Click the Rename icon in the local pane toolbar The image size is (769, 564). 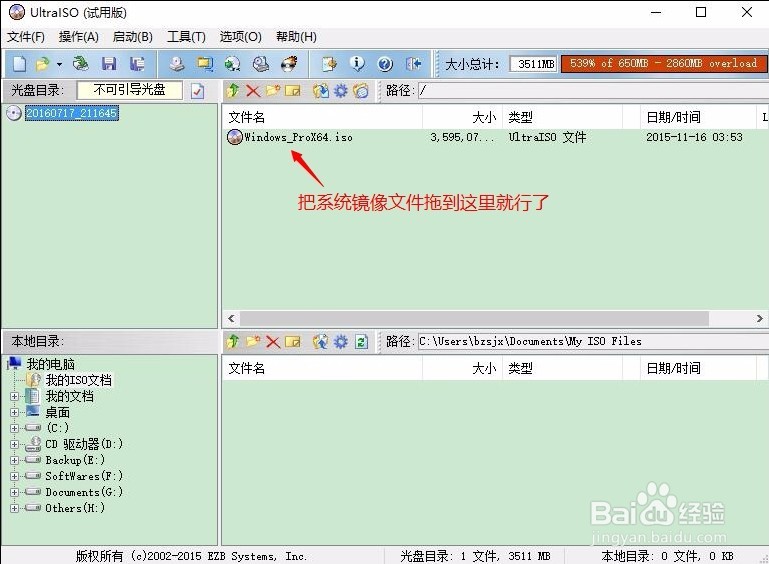[293, 341]
